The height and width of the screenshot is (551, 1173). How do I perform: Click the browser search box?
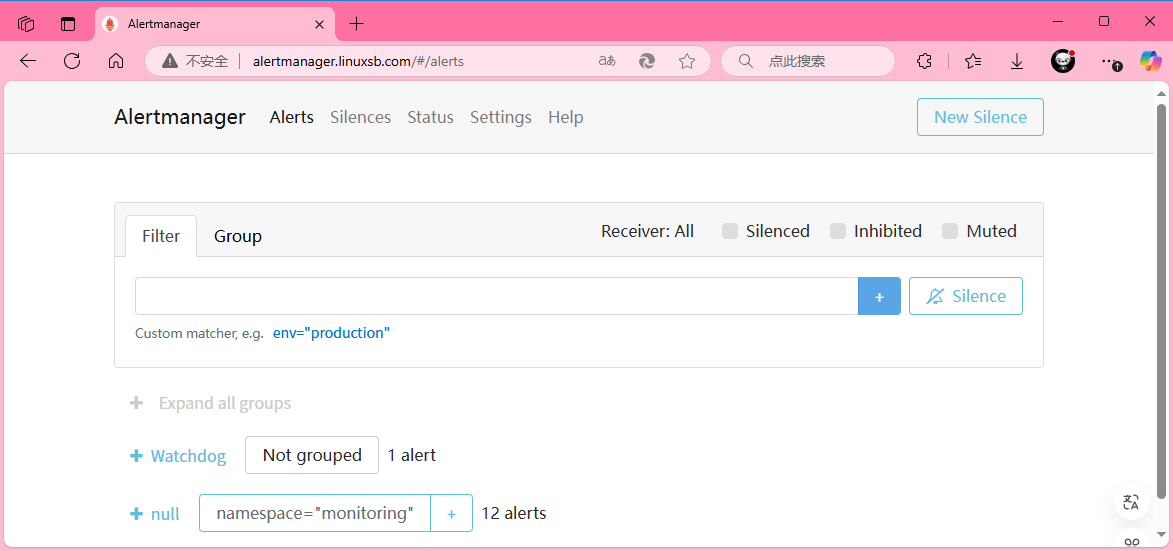(808, 61)
